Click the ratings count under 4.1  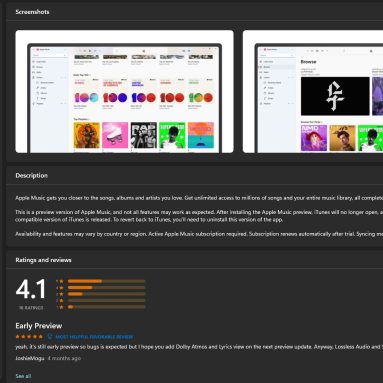coord(31,308)
